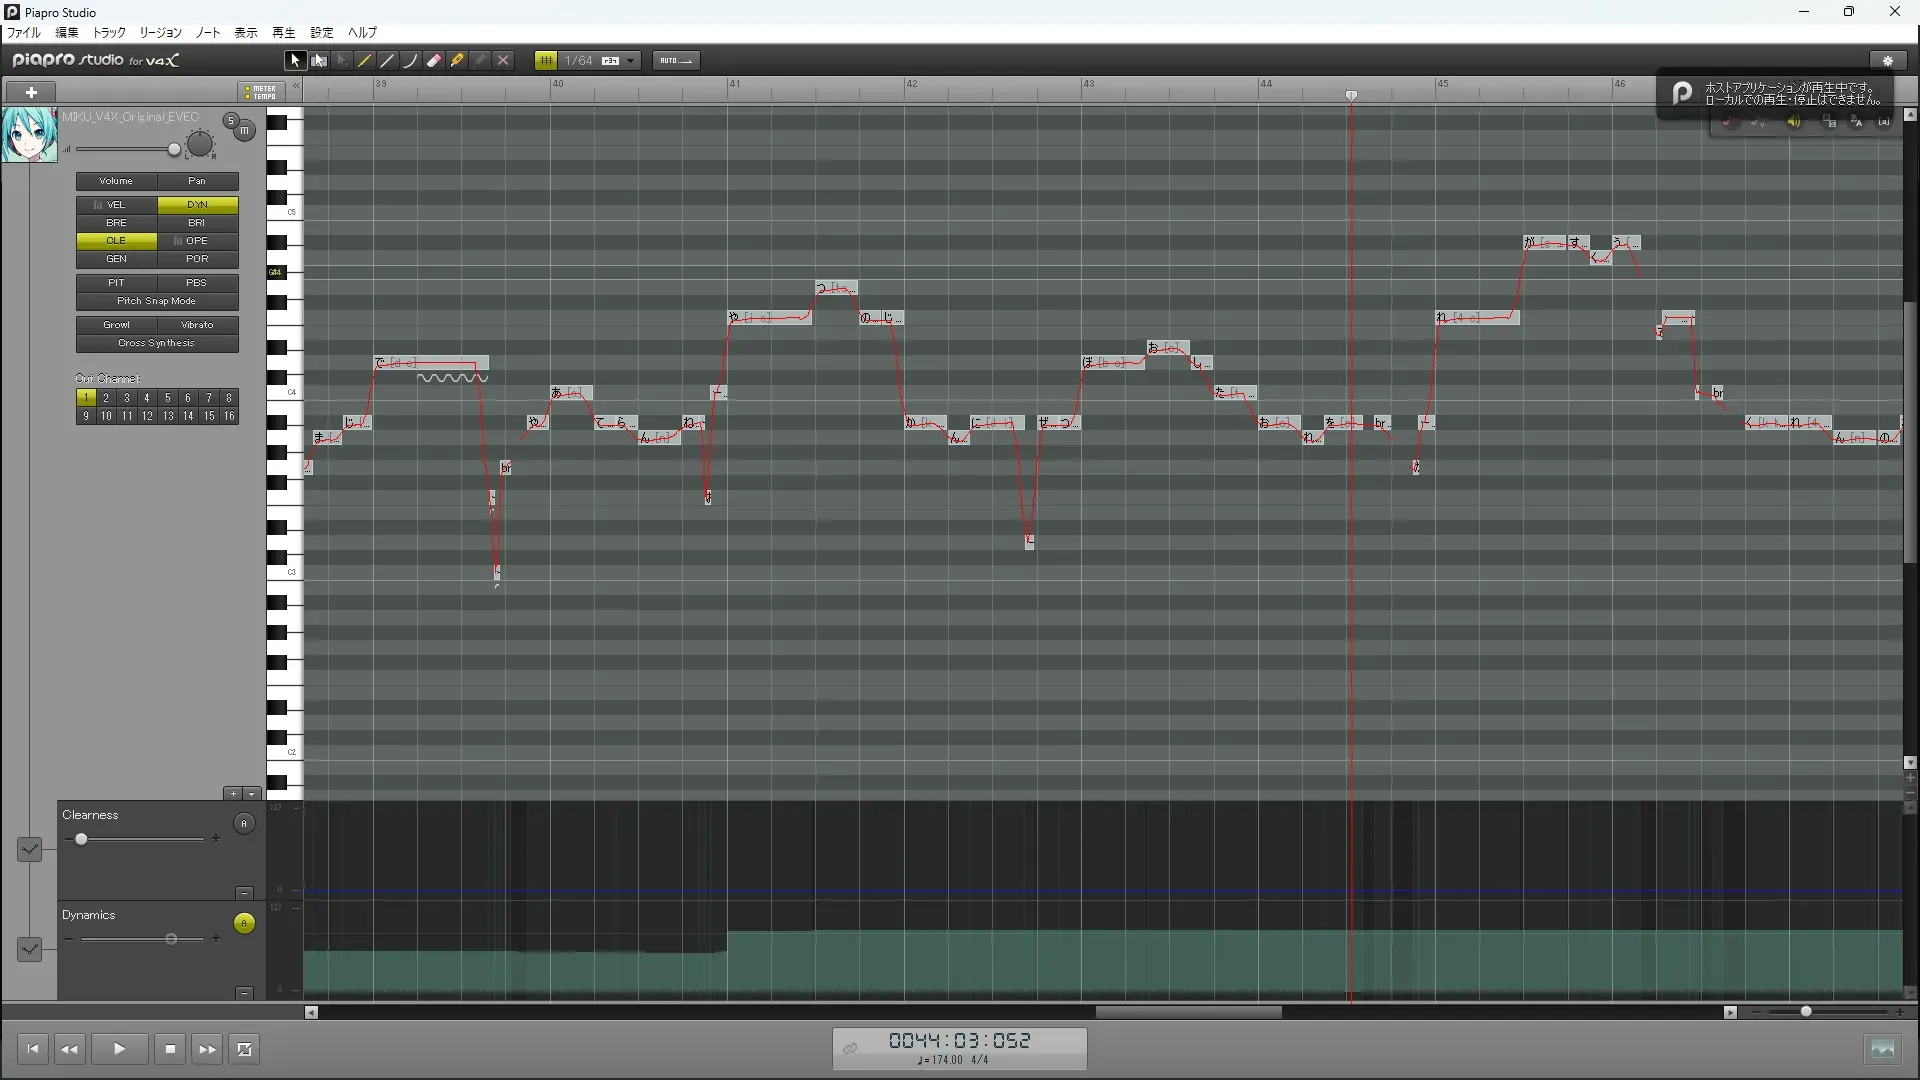Open the トラック menu
This screenshot has width=1920, height=1080.
tap(109, 33)
